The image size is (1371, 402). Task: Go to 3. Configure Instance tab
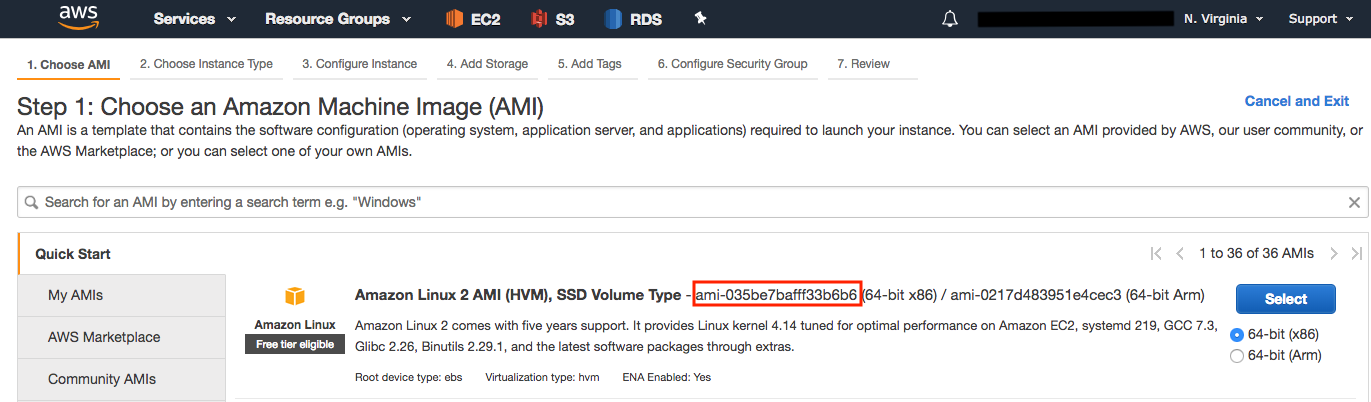coord(360,64)
